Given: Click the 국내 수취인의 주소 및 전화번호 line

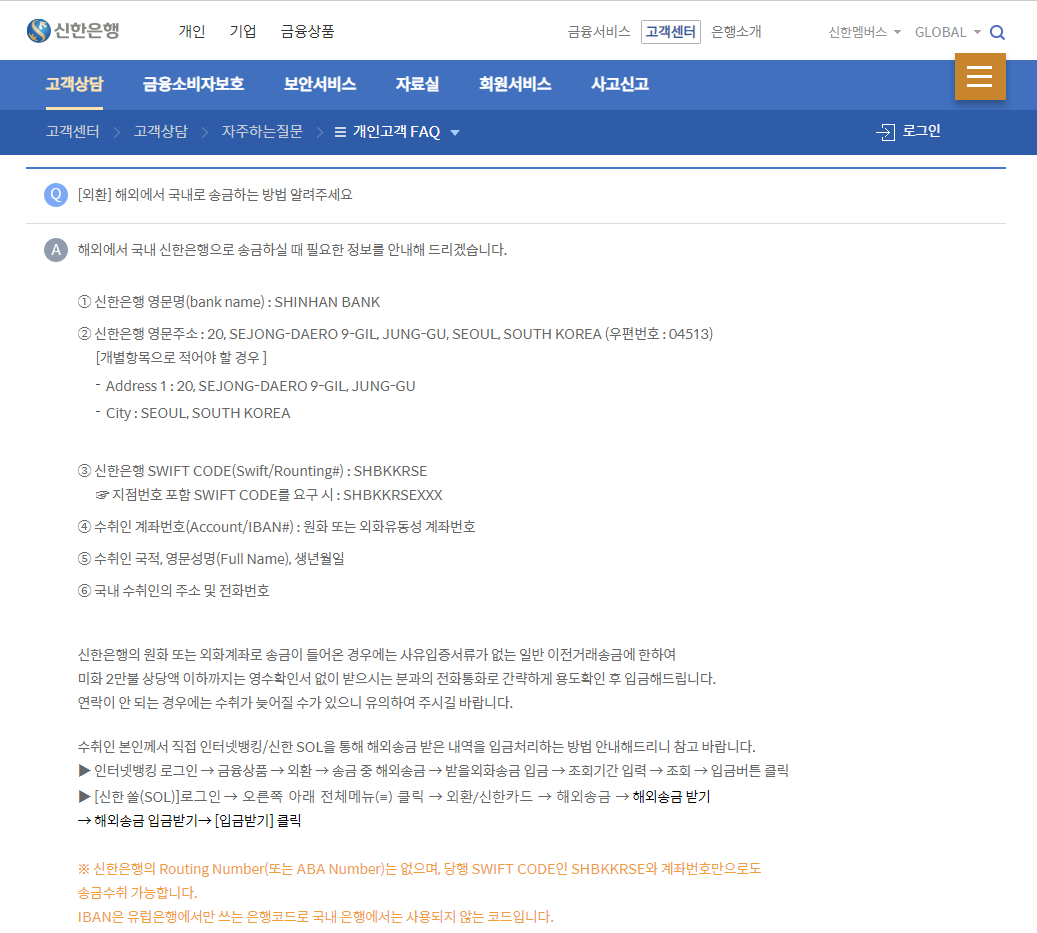Looking at the screenshot, I should (173, 590).
